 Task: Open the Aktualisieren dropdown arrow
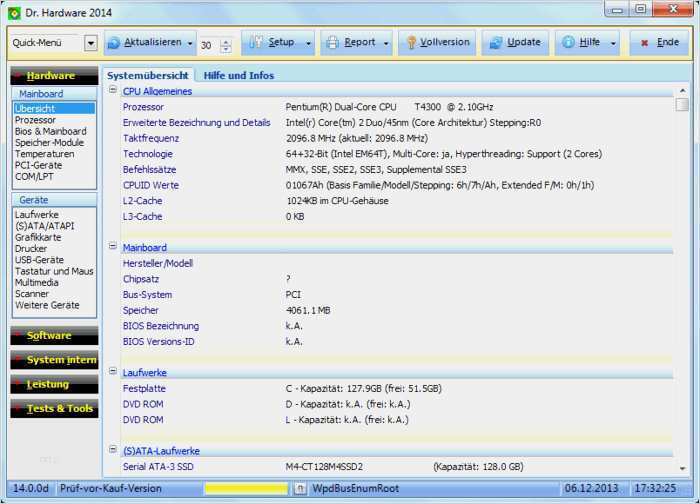[x=189, y=43]
